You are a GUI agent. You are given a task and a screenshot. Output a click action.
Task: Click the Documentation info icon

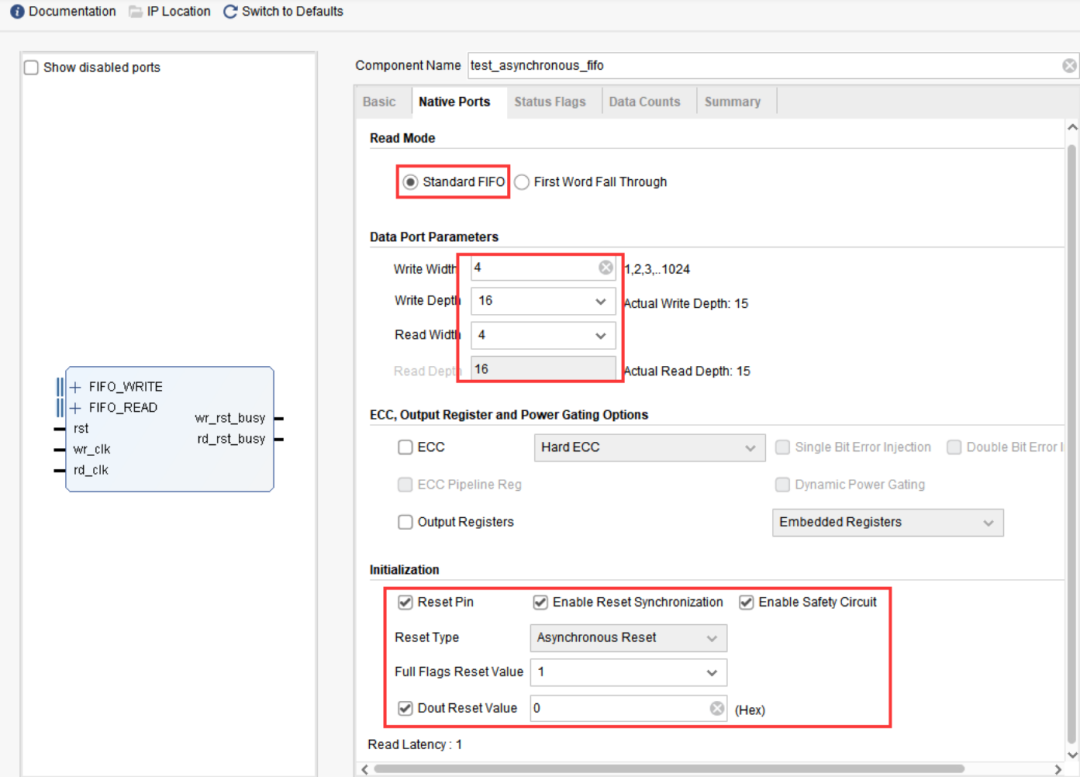pos(17,12)
